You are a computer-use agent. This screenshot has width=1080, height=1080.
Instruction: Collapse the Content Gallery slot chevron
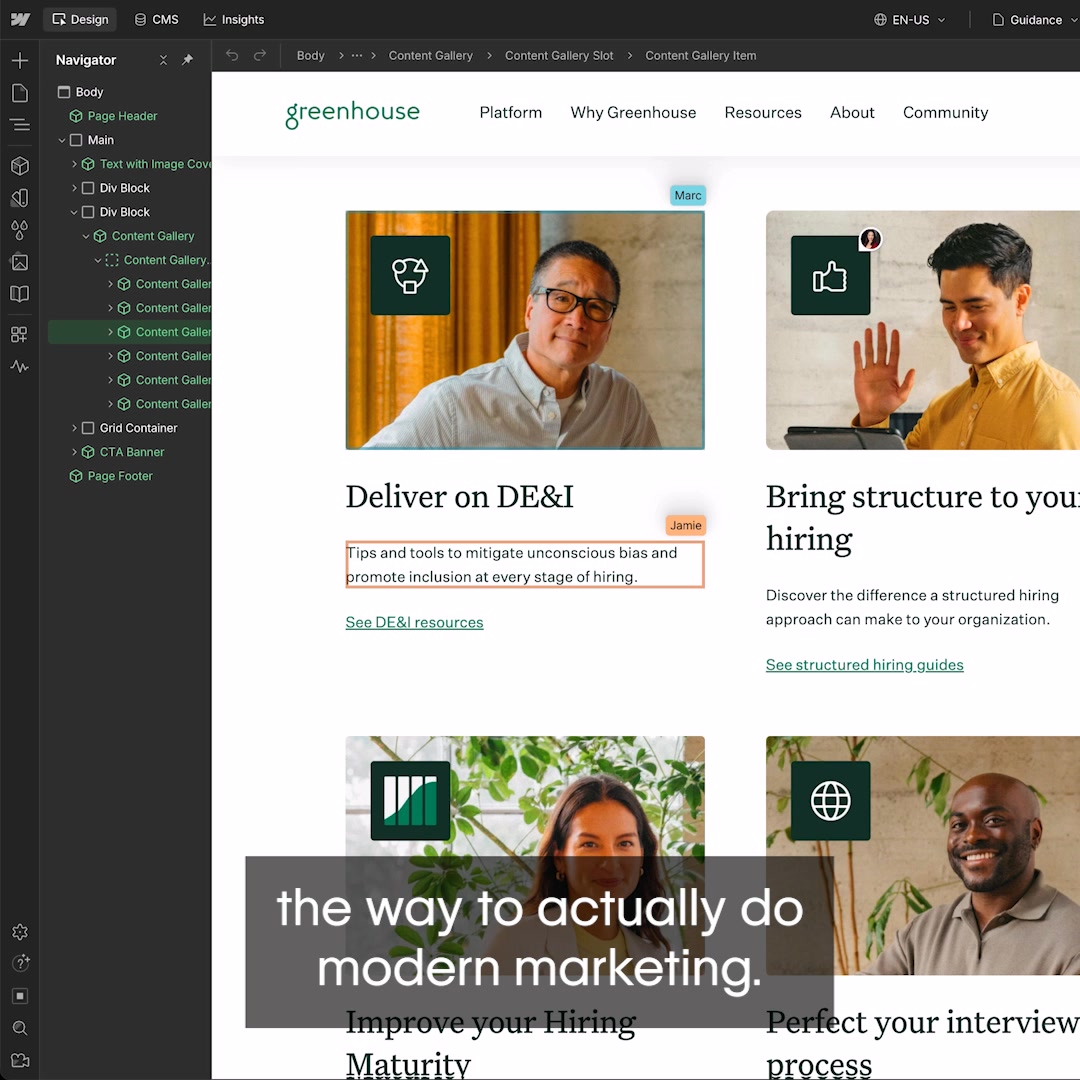98,260
